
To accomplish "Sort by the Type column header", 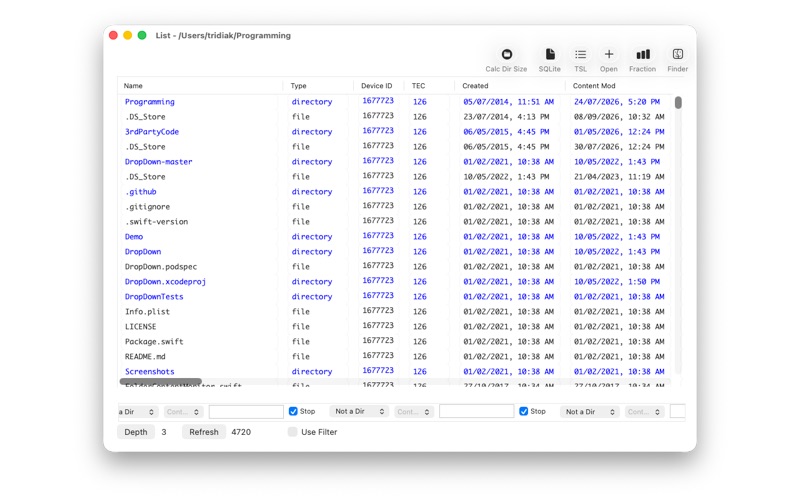I will [318, 86].
